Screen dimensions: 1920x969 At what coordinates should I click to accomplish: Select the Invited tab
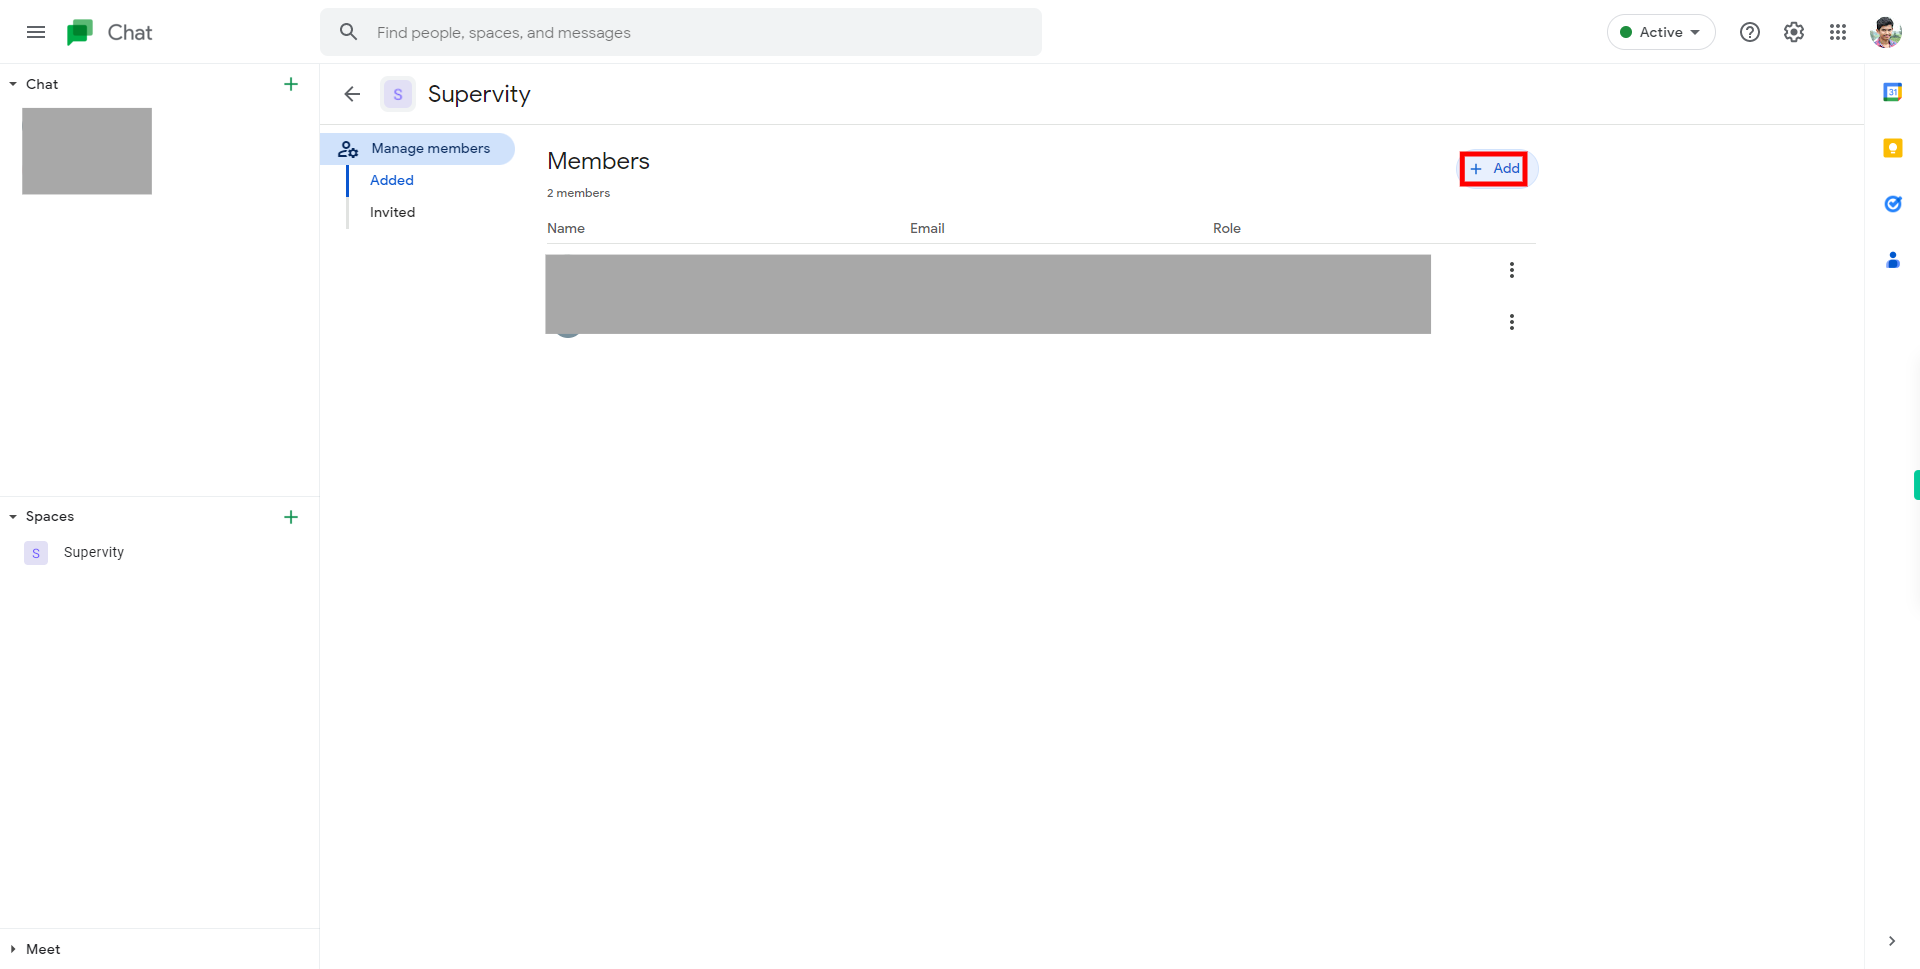click(x=392, y=212)
